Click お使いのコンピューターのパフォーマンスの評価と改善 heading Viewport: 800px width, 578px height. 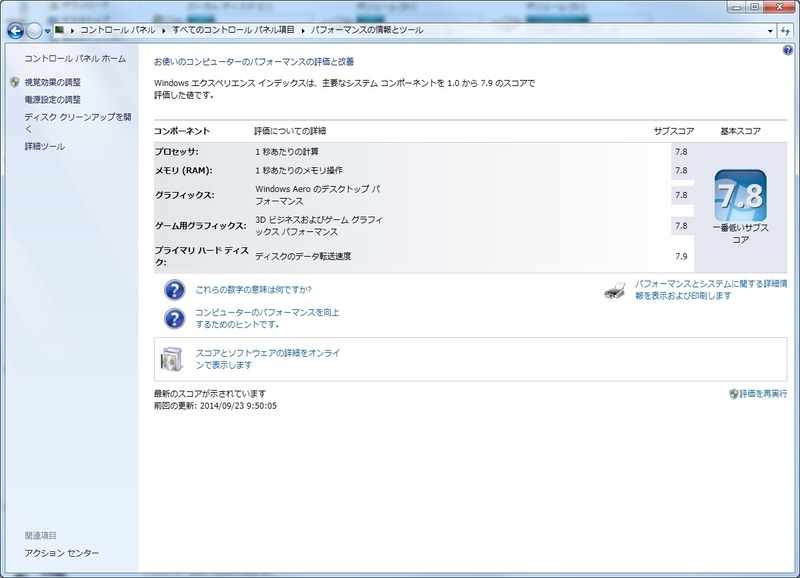point(254,62)
